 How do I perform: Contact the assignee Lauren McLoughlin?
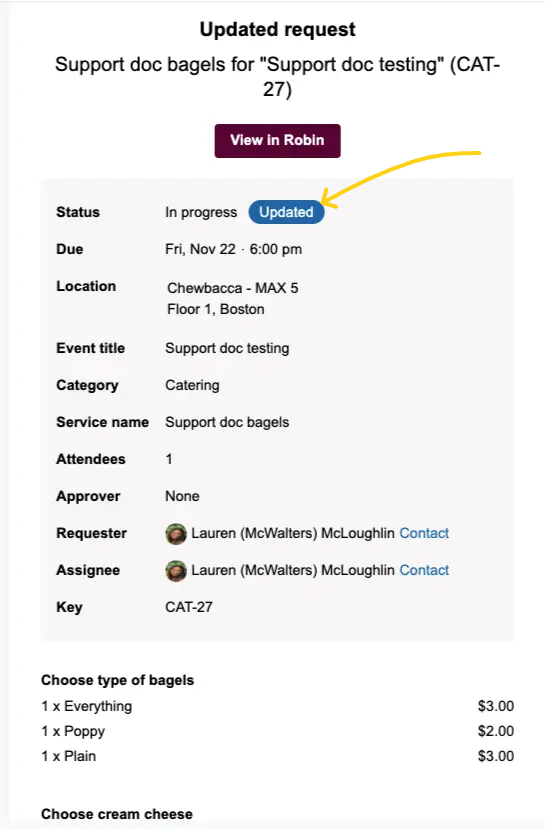tap(424, 570)
